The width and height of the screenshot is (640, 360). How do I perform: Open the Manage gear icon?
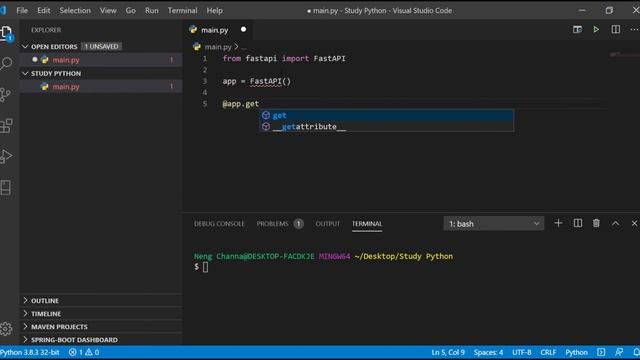point(6,329)
